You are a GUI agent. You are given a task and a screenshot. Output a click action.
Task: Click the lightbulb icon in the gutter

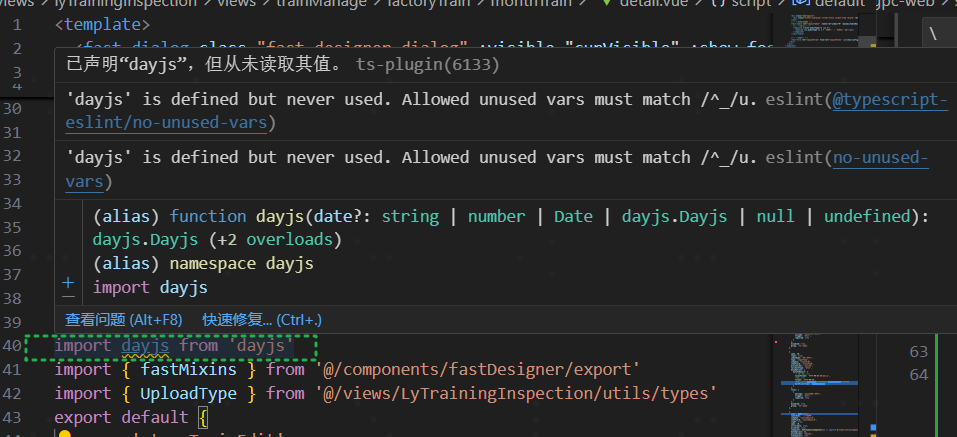tap(64, 434)
